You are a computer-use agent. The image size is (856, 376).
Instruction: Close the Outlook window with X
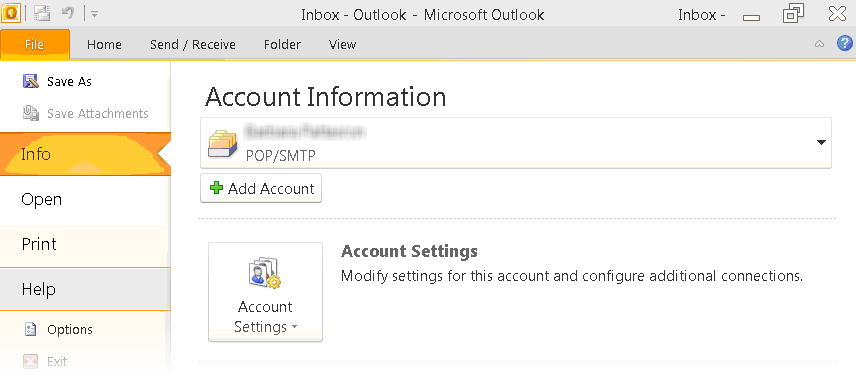pyautogui.click(x=837, y=14)
